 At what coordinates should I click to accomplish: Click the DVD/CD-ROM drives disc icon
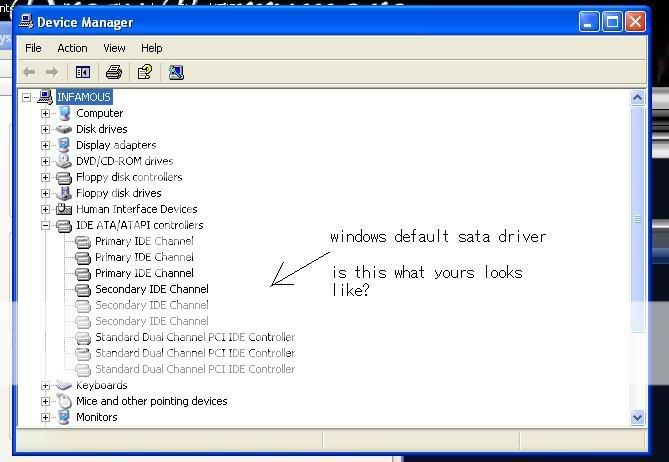pyautogui.click(x=64, y=161)
